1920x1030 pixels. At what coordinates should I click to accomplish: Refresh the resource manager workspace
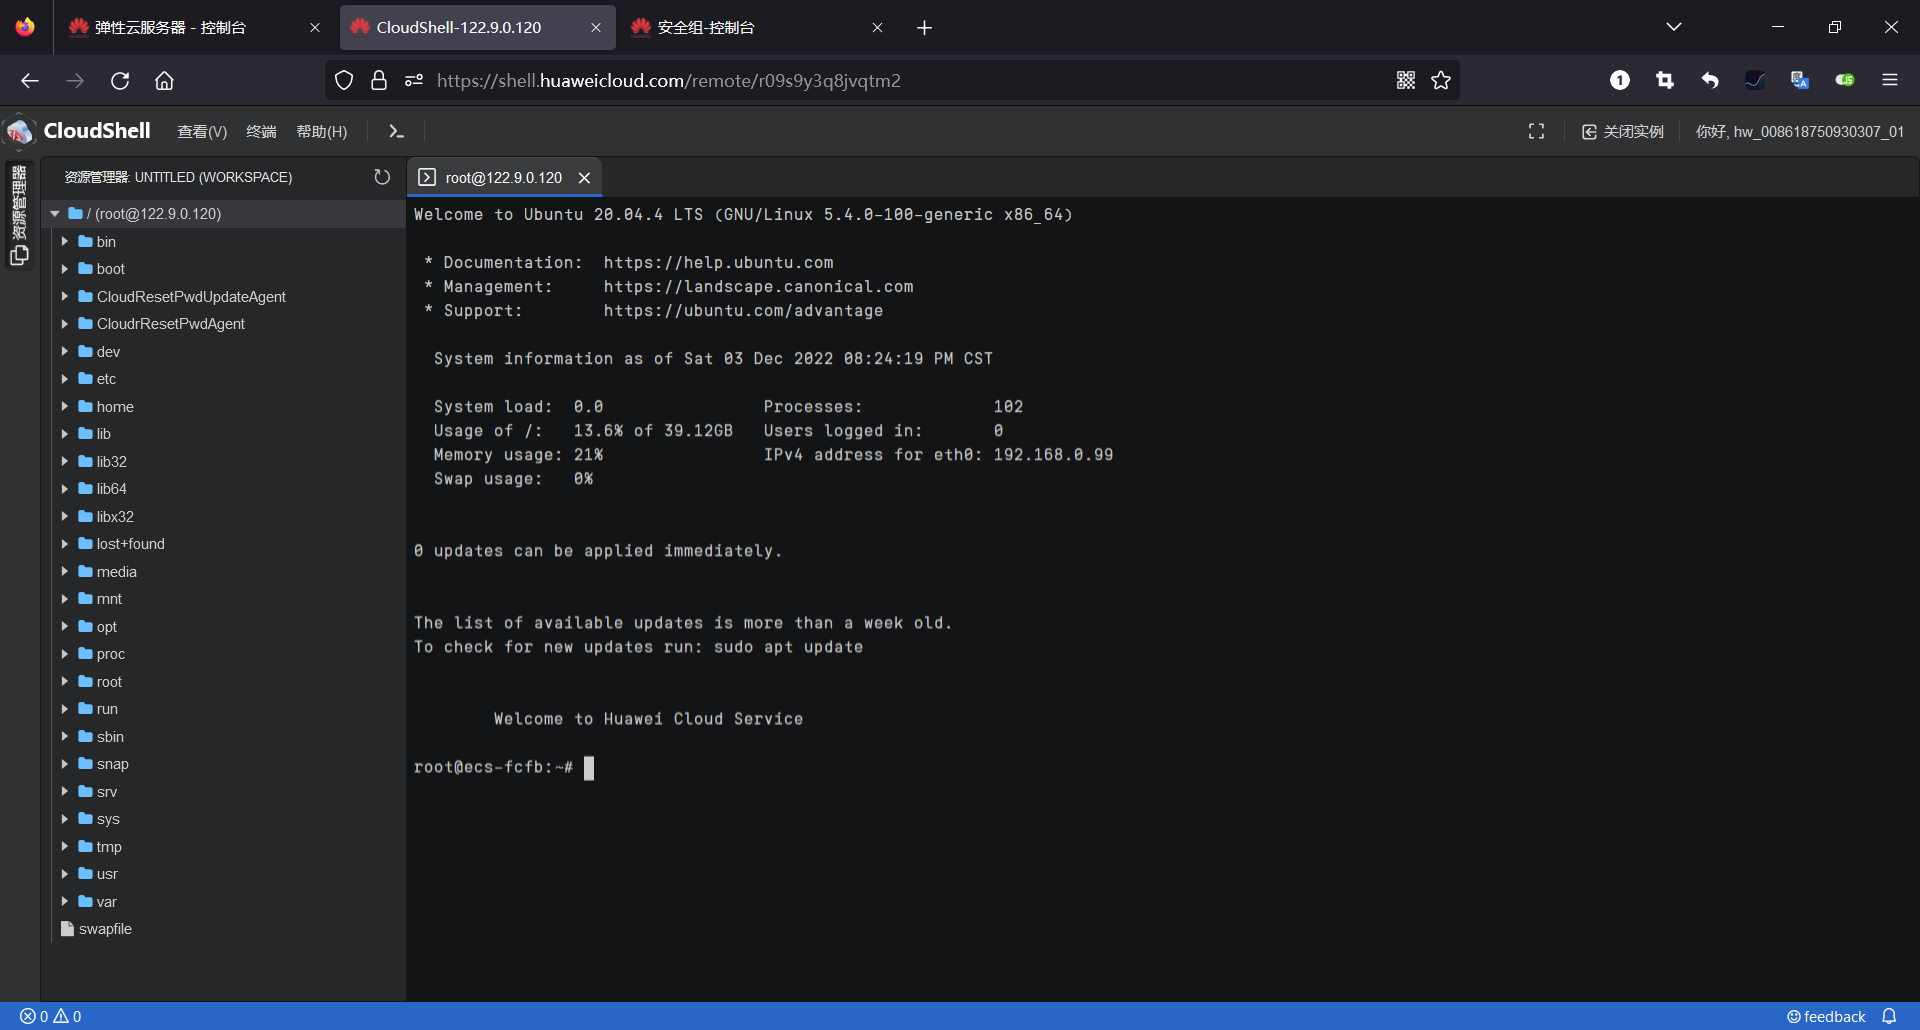(x=382, y=177)
